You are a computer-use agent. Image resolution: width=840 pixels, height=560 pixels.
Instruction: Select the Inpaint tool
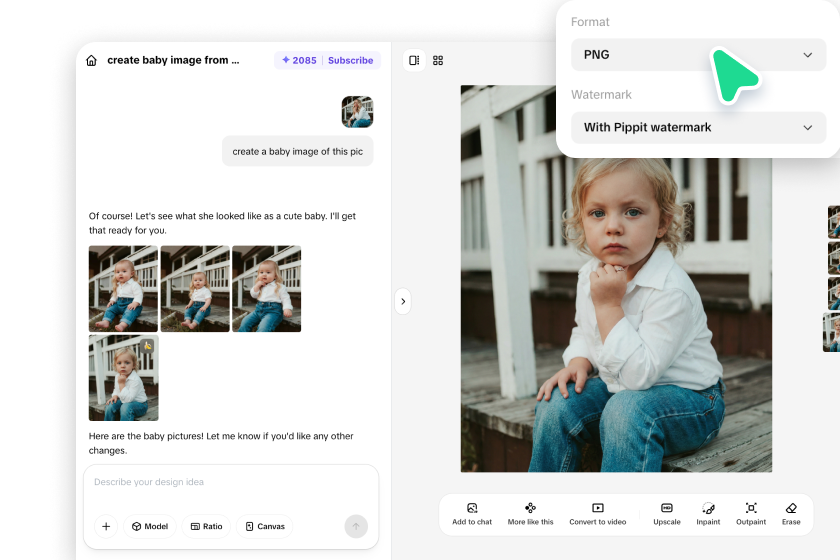pos(708,513)
